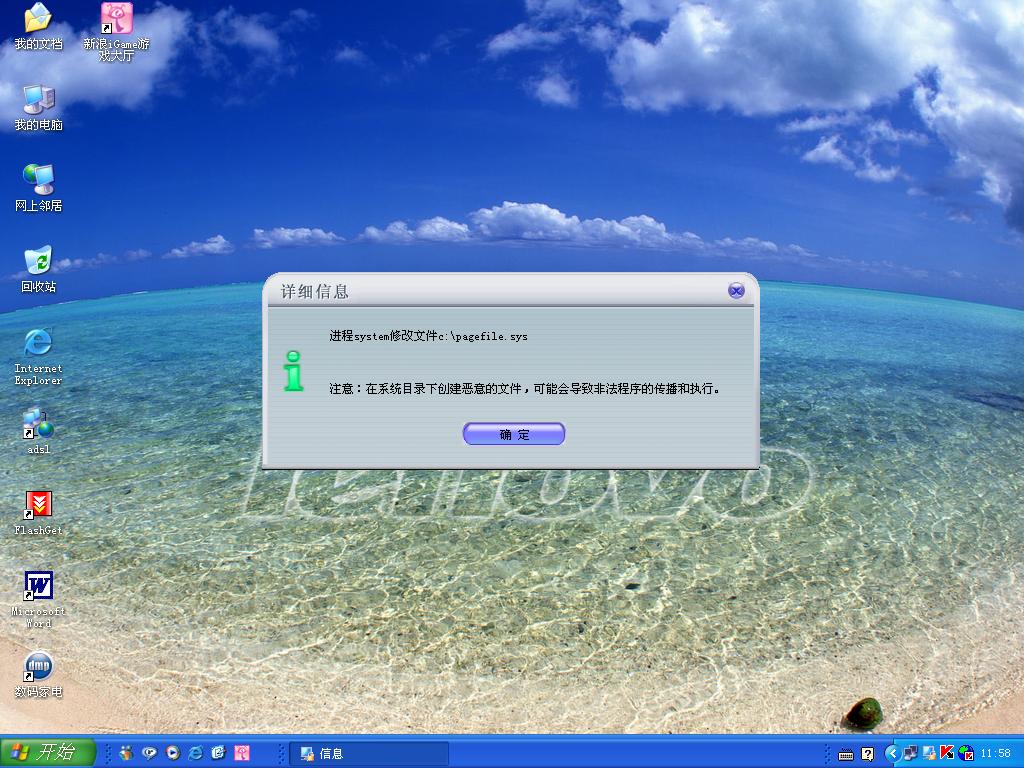The image size is (1024, 768).
Task: Select the Internet Explorer desktop icon
Action: pyautogui.click(x=38, y=357)
